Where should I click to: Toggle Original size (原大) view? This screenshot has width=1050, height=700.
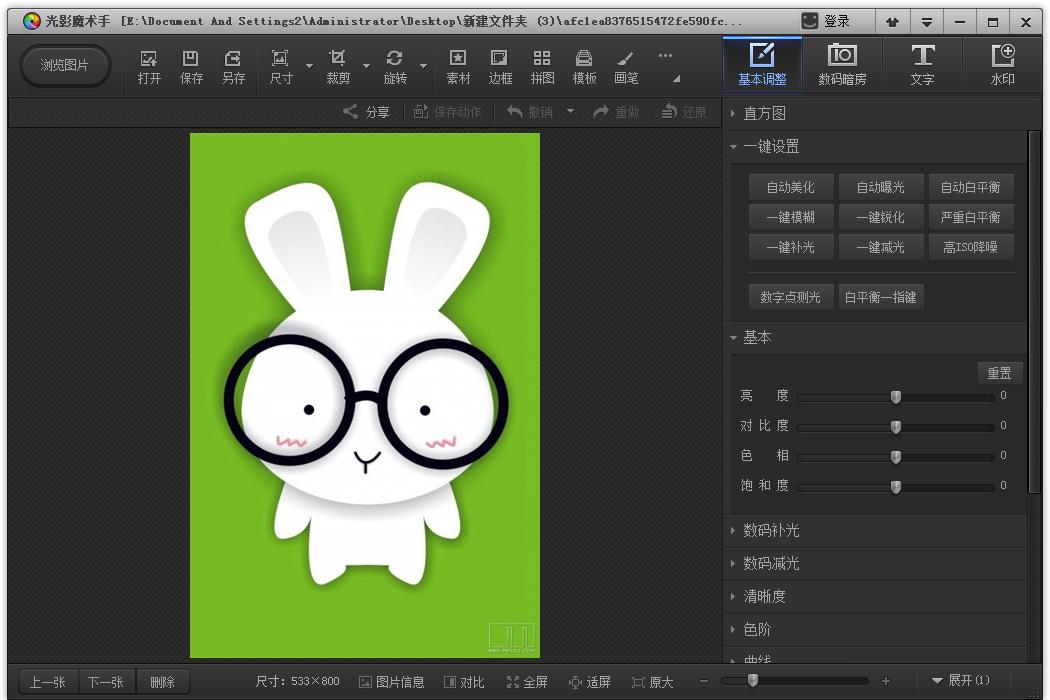(653, 682)
